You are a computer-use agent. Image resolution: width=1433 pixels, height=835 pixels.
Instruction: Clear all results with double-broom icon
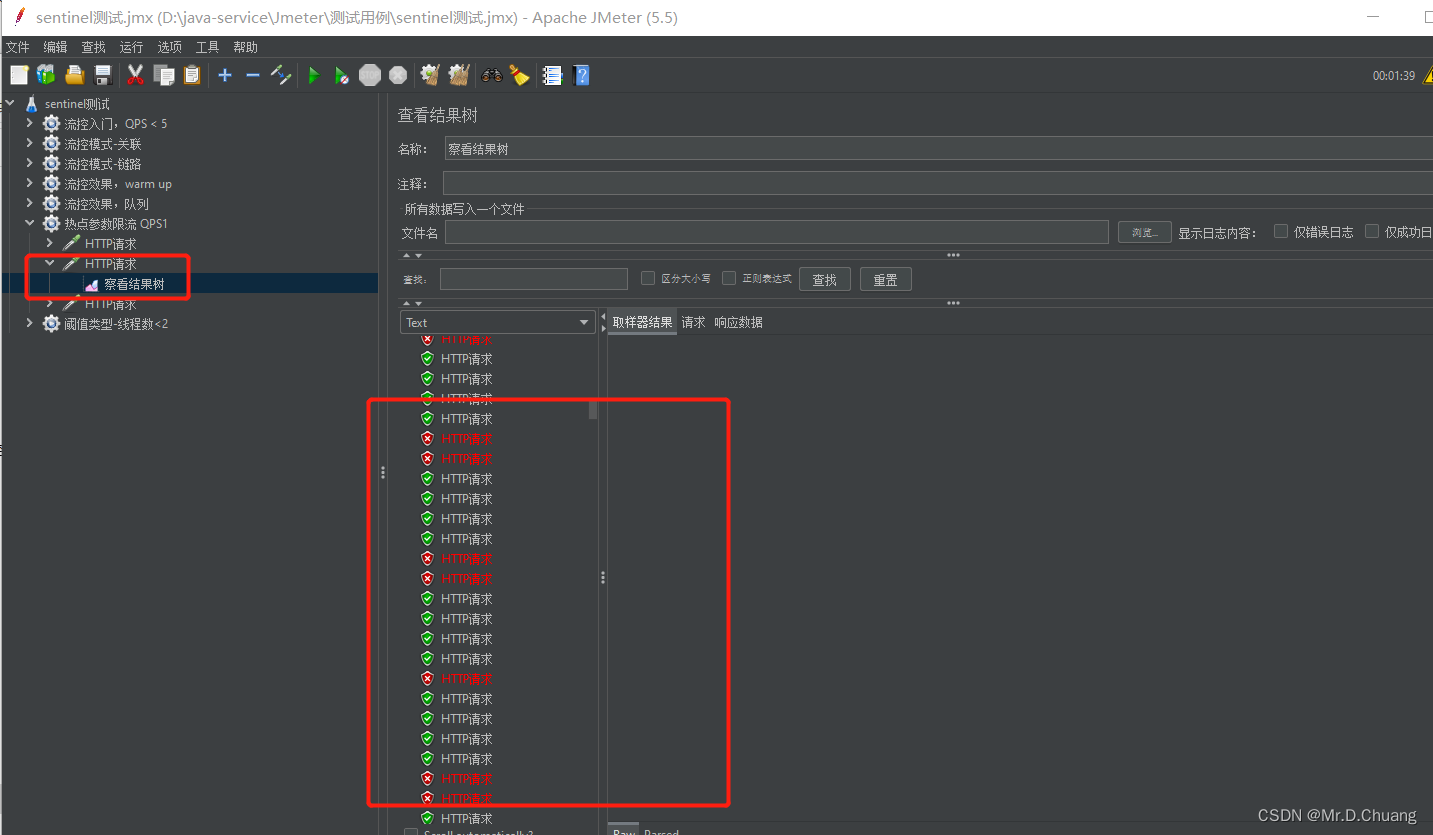point(459,75)
